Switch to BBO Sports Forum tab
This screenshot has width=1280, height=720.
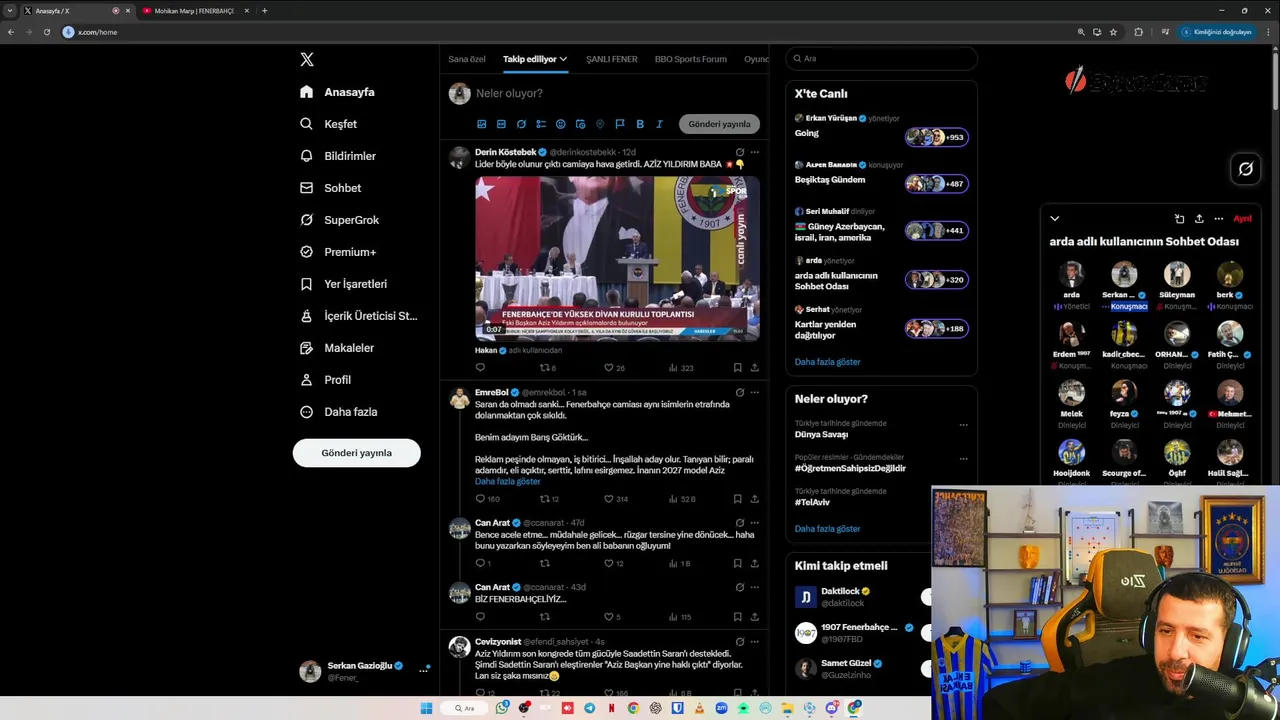[x=691, y=59]
